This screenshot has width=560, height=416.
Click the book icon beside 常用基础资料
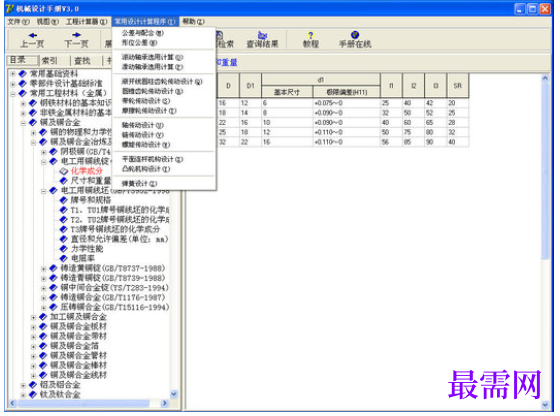[23, 74]
